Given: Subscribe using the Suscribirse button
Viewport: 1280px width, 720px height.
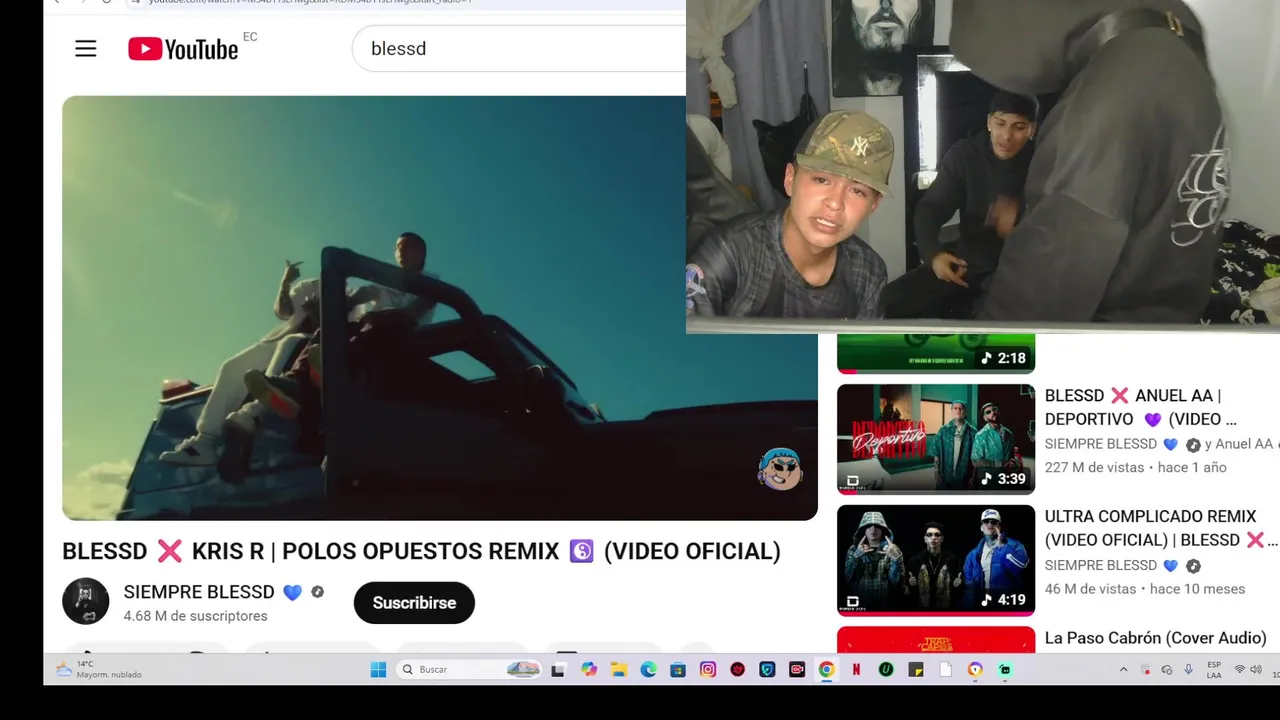Looking at the screenshot, I should 414,603.
